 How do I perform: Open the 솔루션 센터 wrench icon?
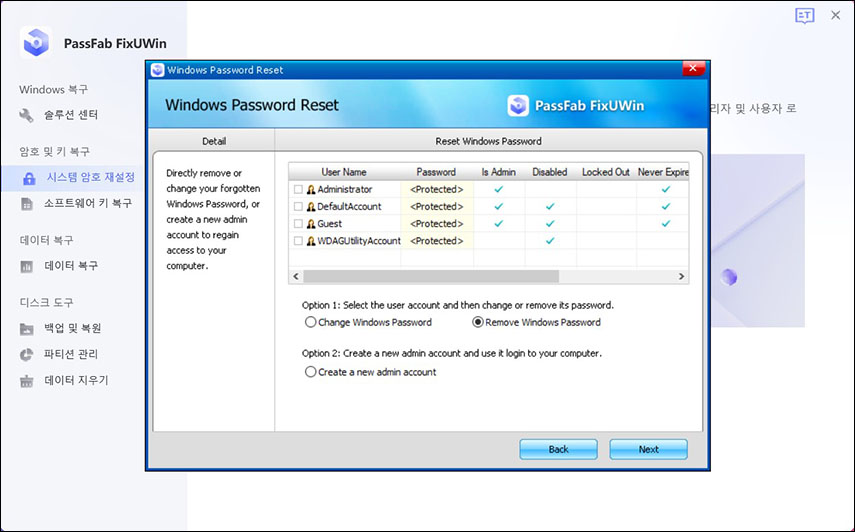coord(27,115)
